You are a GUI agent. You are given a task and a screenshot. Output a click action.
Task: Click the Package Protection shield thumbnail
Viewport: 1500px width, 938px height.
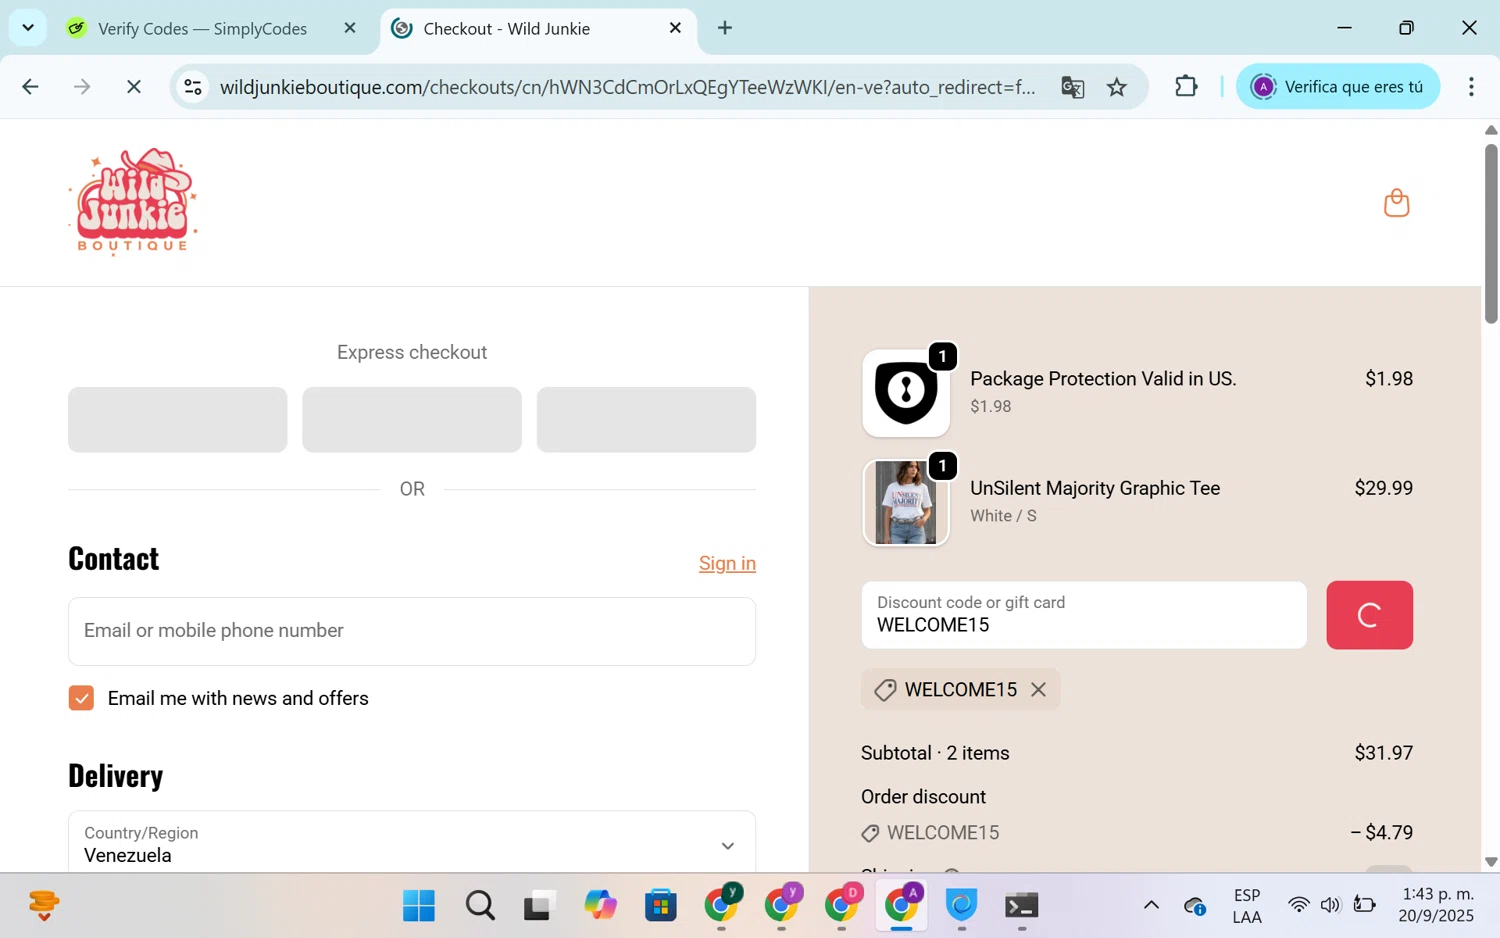(x=906, y=393)
